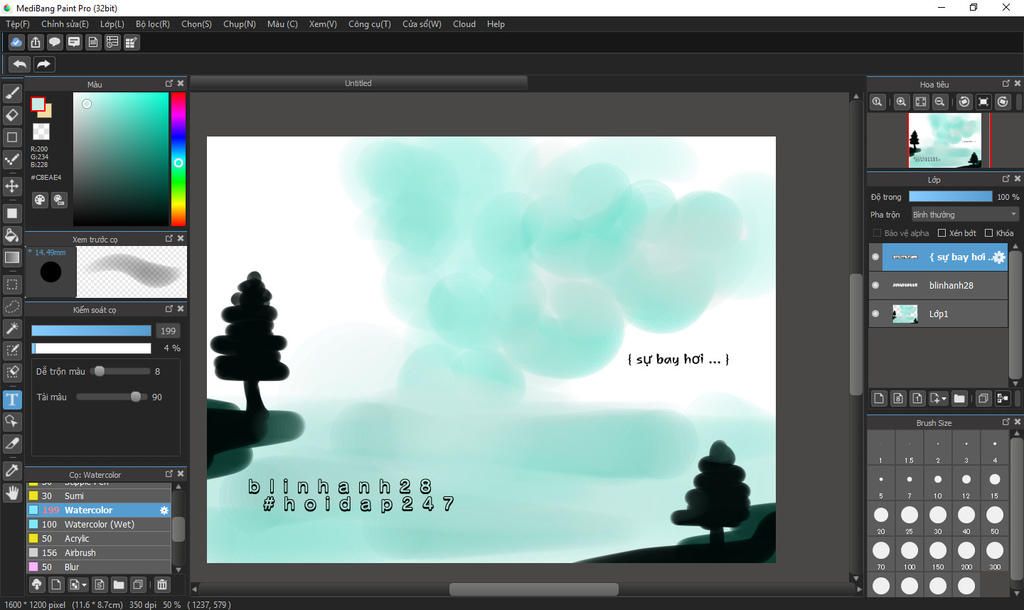
Task: Undock the Brush Size panel
Action: [x=1006, y=422]
